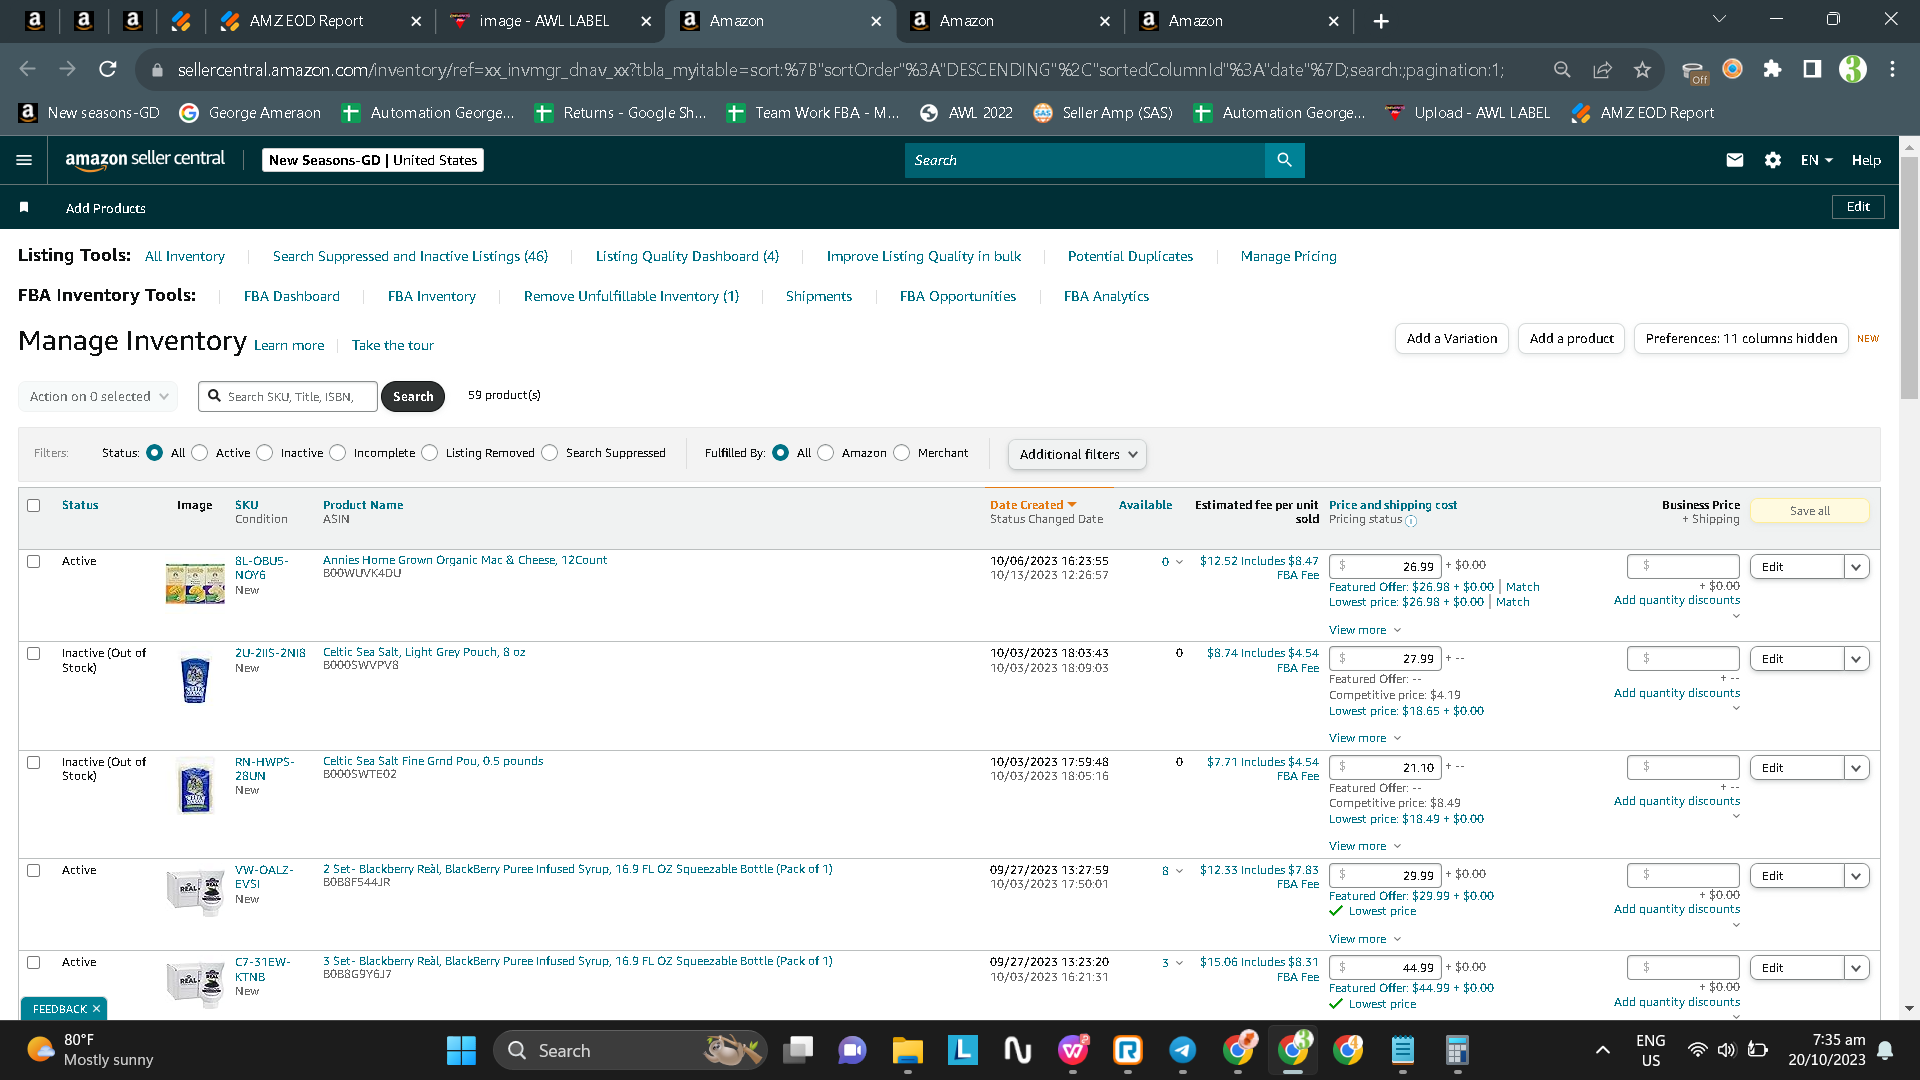Check the Celtic Sea Salt Light Grey Pouch row
This screenshot has height=1080, width=1920.
[x=34, y=653]
